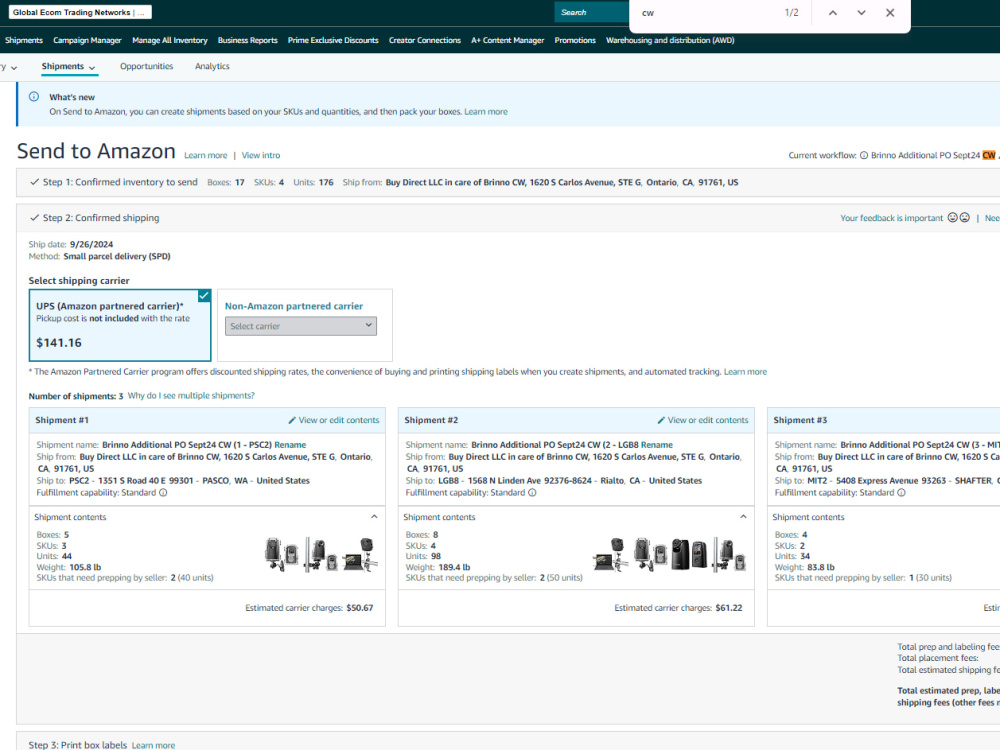The height and width of the screenshot is (750, 1000).
Task: Expand the partially visible left submenu chevron
Action: [14, 68]
